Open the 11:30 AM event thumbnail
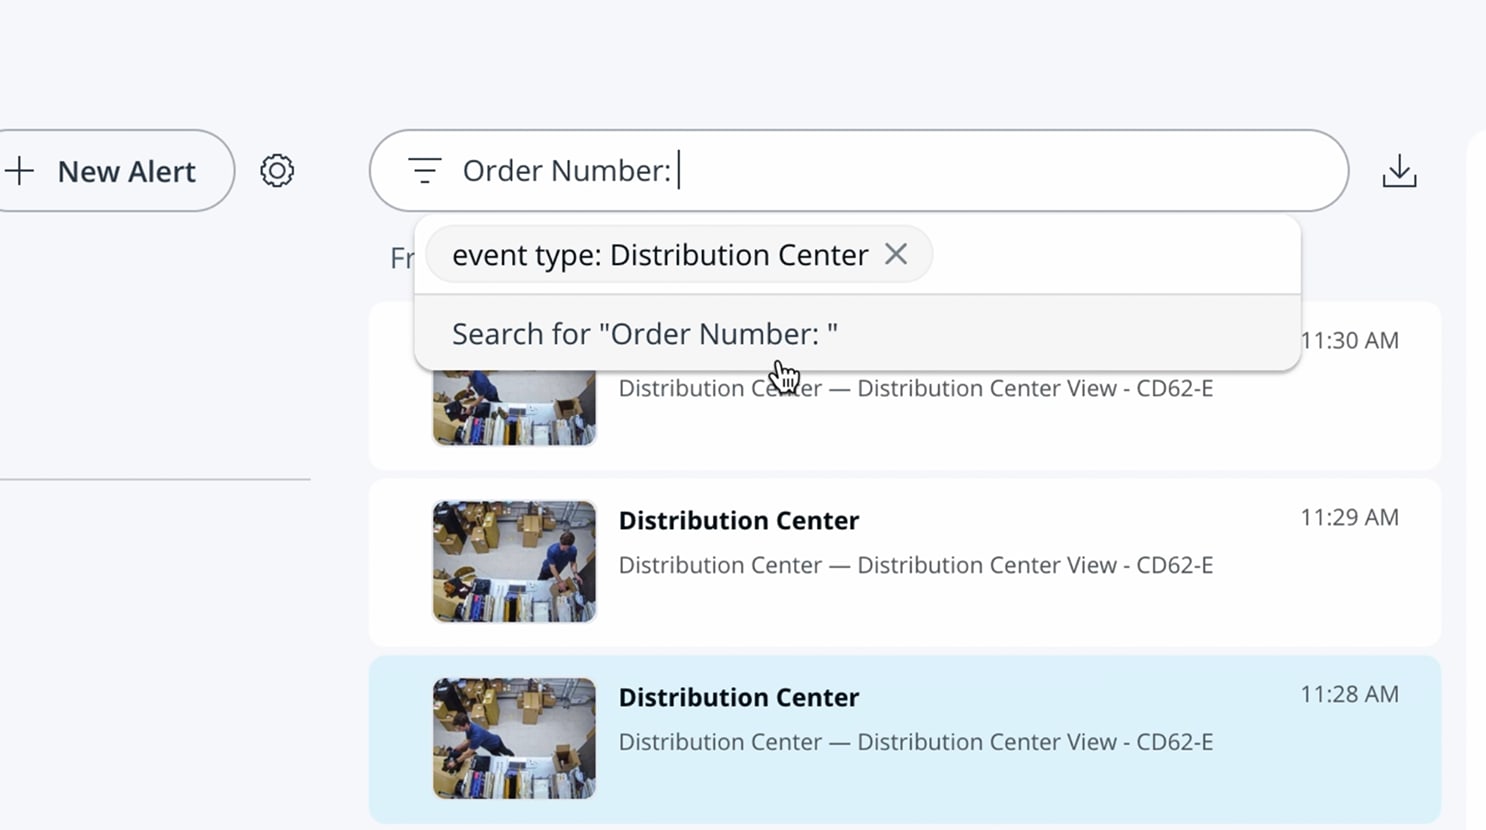1486x830 pixels. pyautogui.click(x=514, y=408)
